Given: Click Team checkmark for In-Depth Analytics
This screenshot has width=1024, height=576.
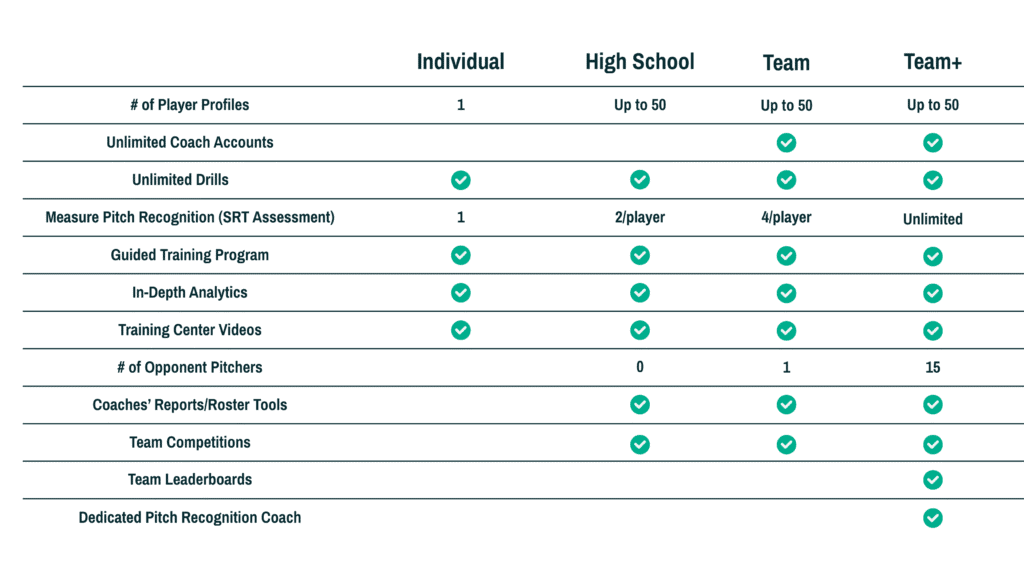Looking at the screenshot, I should (x=786, y=293).
